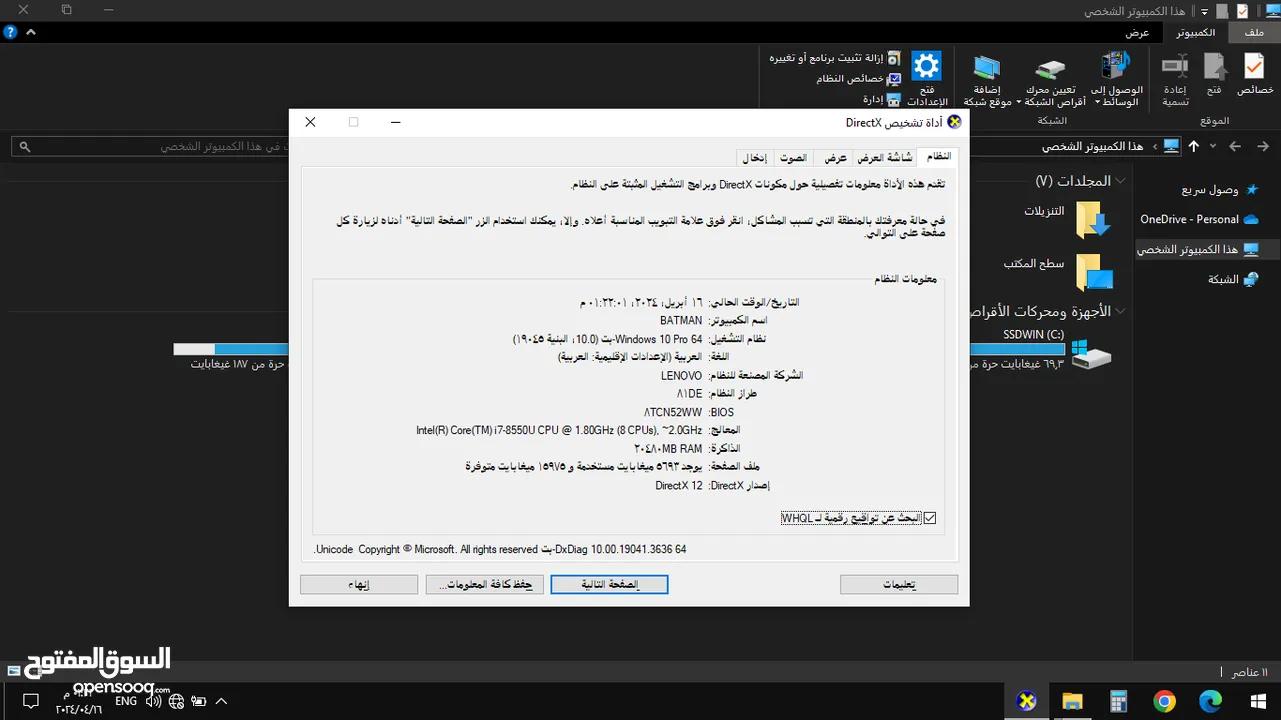Open File Explorer from the taskbar
Screen dimensions: 1281x720
(1072, 701)
